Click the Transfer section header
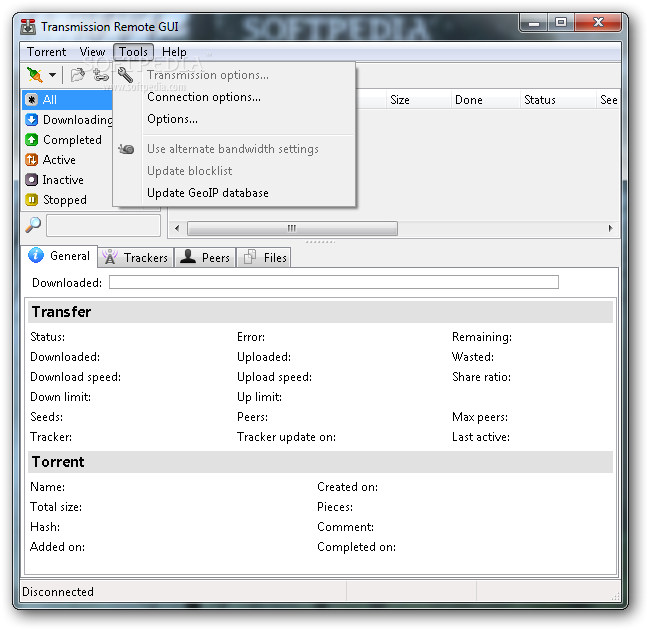Image resolution: width=649 pixels, height=630 pixels. tap(320, 312)
